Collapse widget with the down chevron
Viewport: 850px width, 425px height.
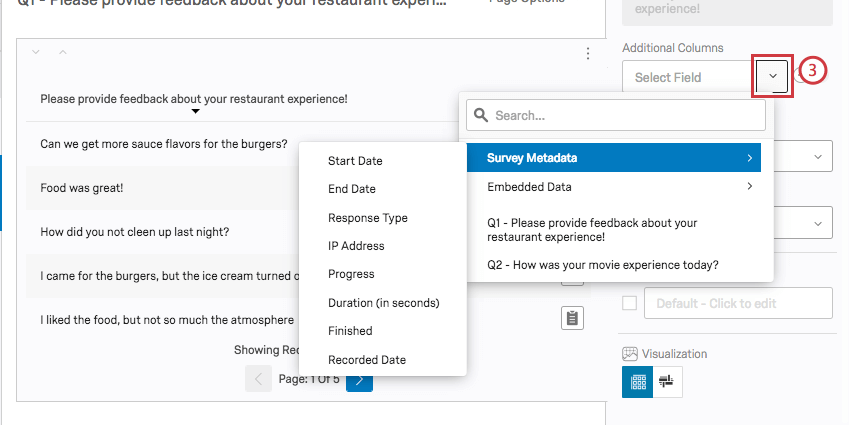click(x=36, y=52)
